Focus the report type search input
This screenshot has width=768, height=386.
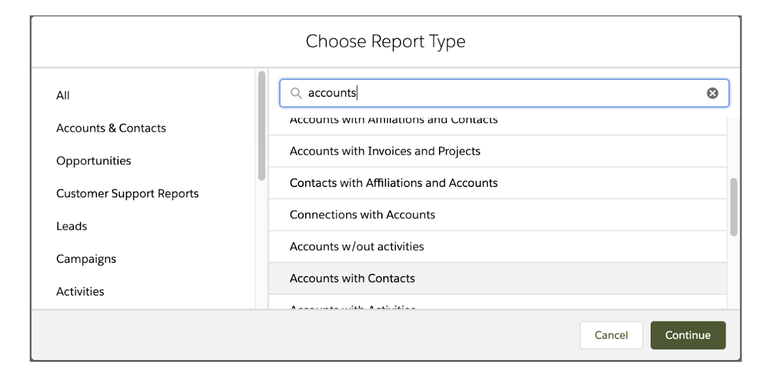(x=504, y=93)
